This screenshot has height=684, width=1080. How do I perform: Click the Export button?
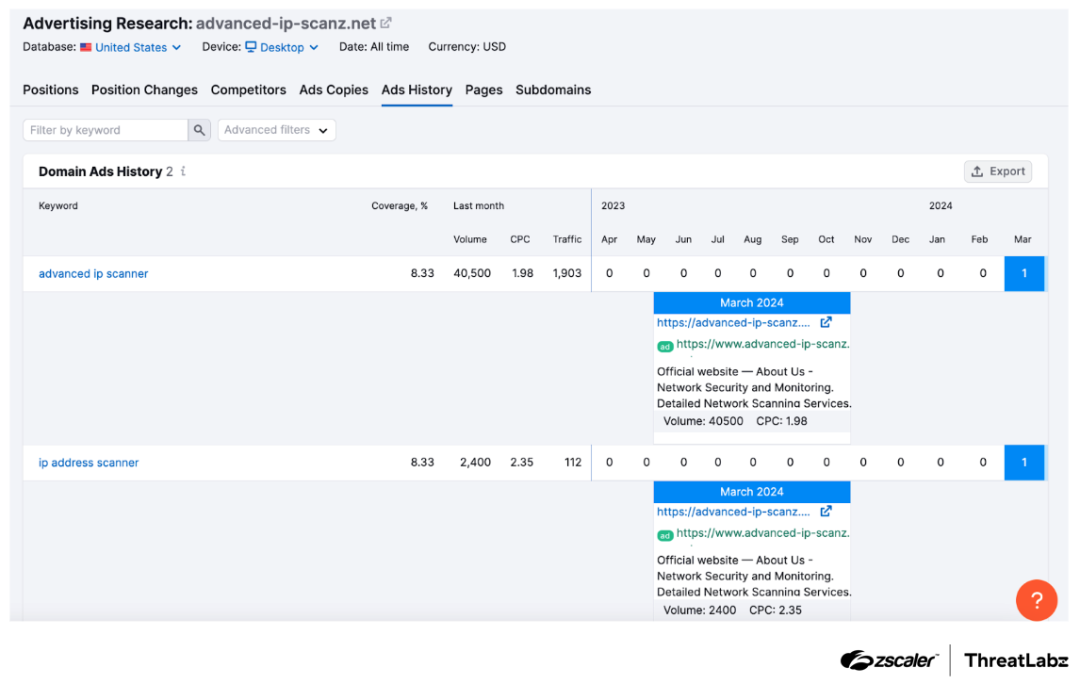pos(997,171)
